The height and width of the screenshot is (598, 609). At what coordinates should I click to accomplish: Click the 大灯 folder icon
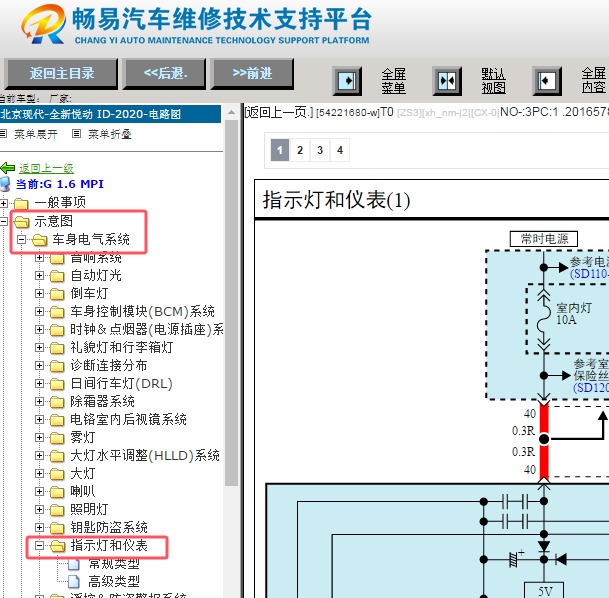pyautogui.click(x=57, y=474)
